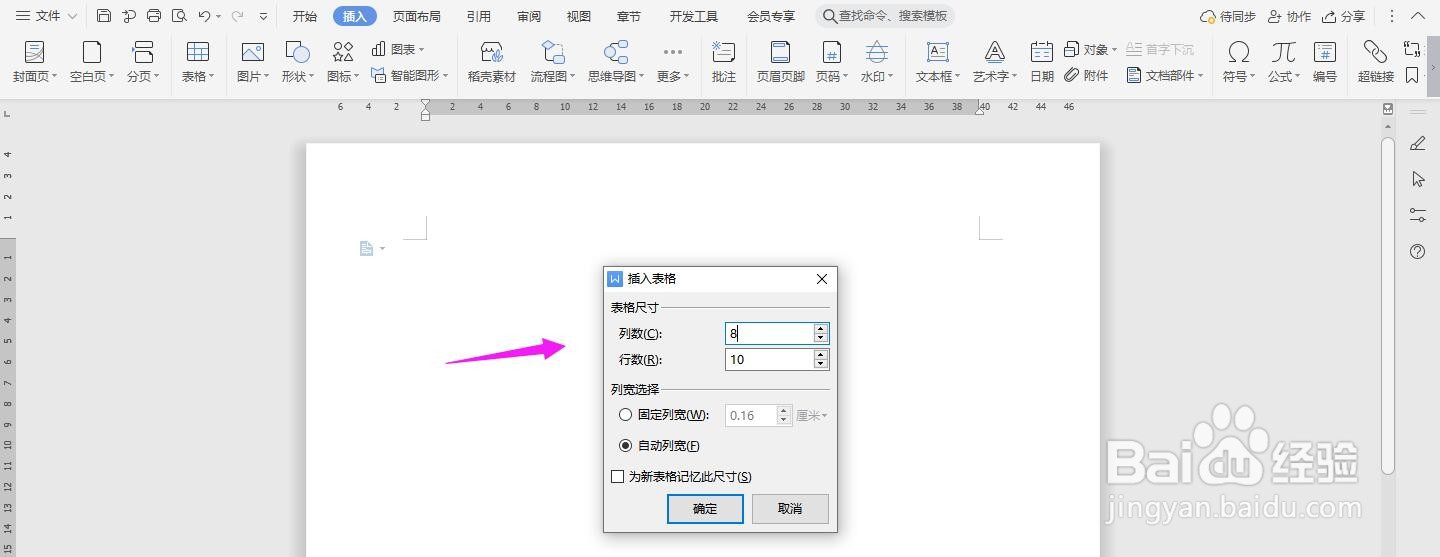Click the 行数 rows input field
Image resolution: width=1440 pixels, height=557 pixels.
coord(769,359)
